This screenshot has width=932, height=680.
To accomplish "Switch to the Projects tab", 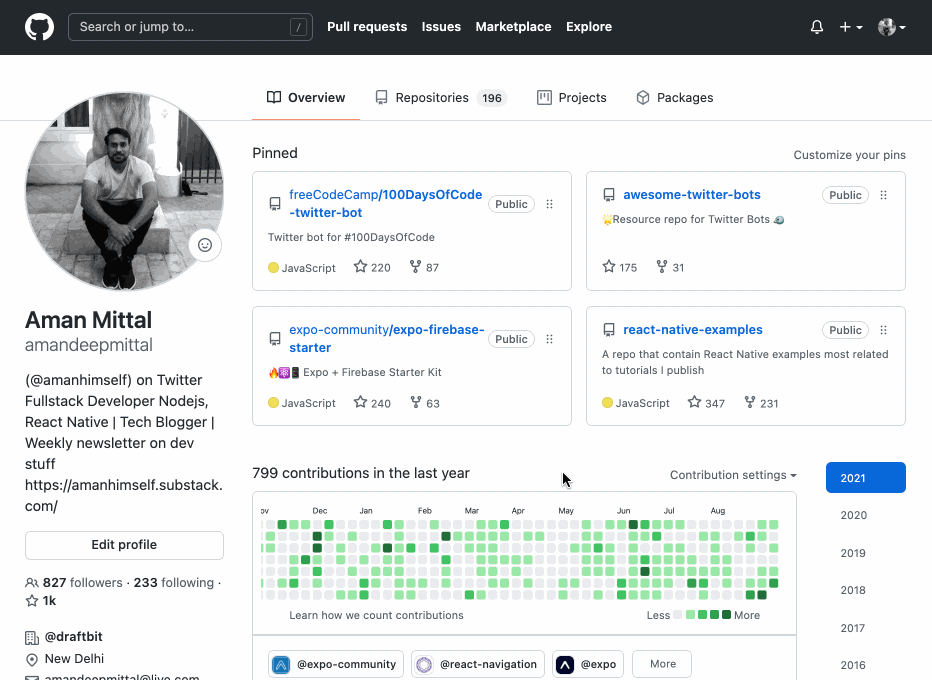I will [571, 97].
